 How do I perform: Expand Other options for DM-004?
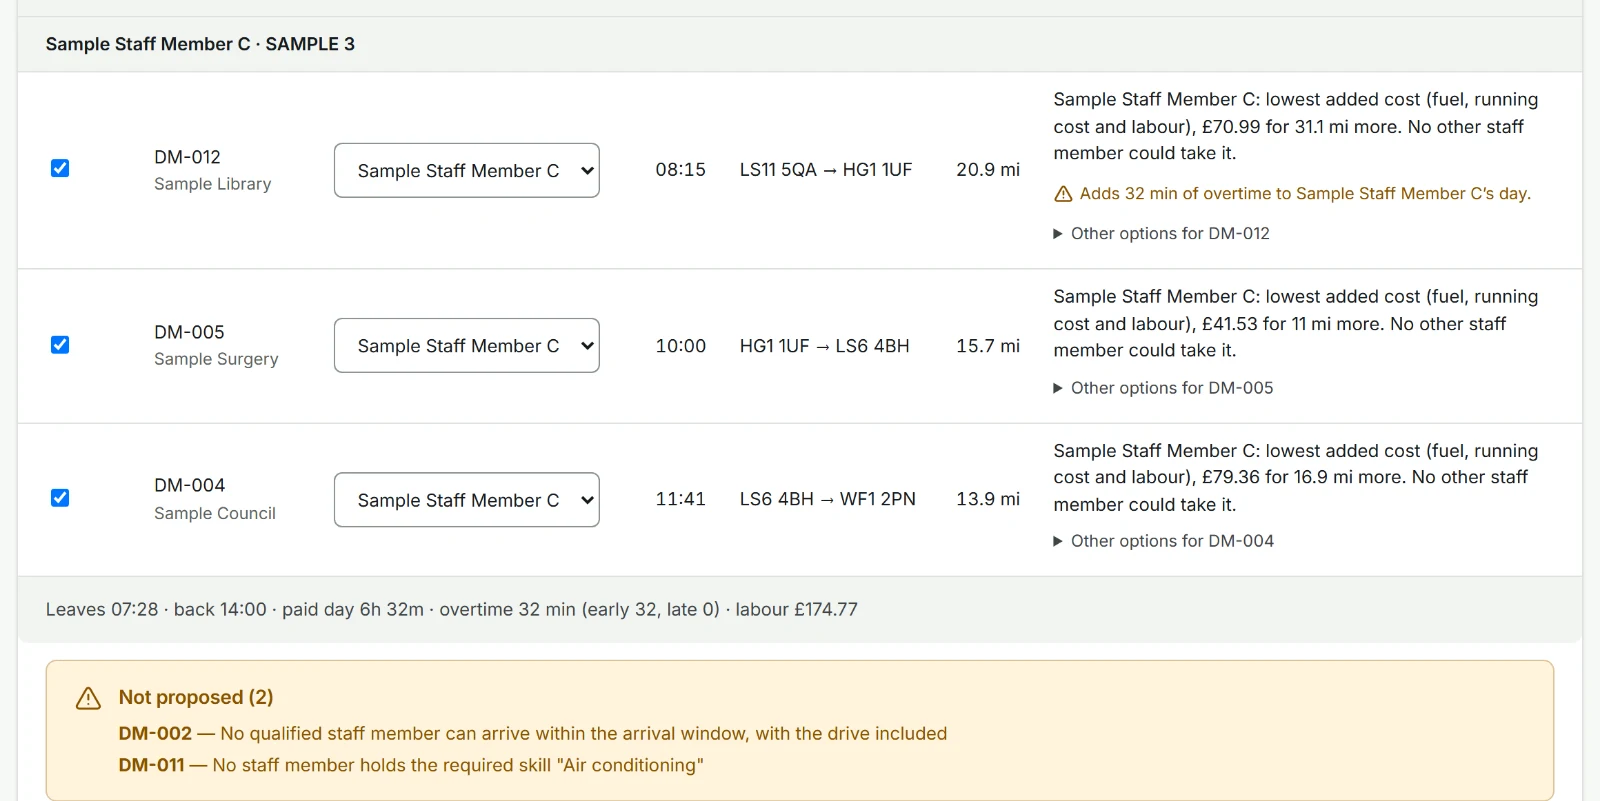click(x=1163, y=541)
